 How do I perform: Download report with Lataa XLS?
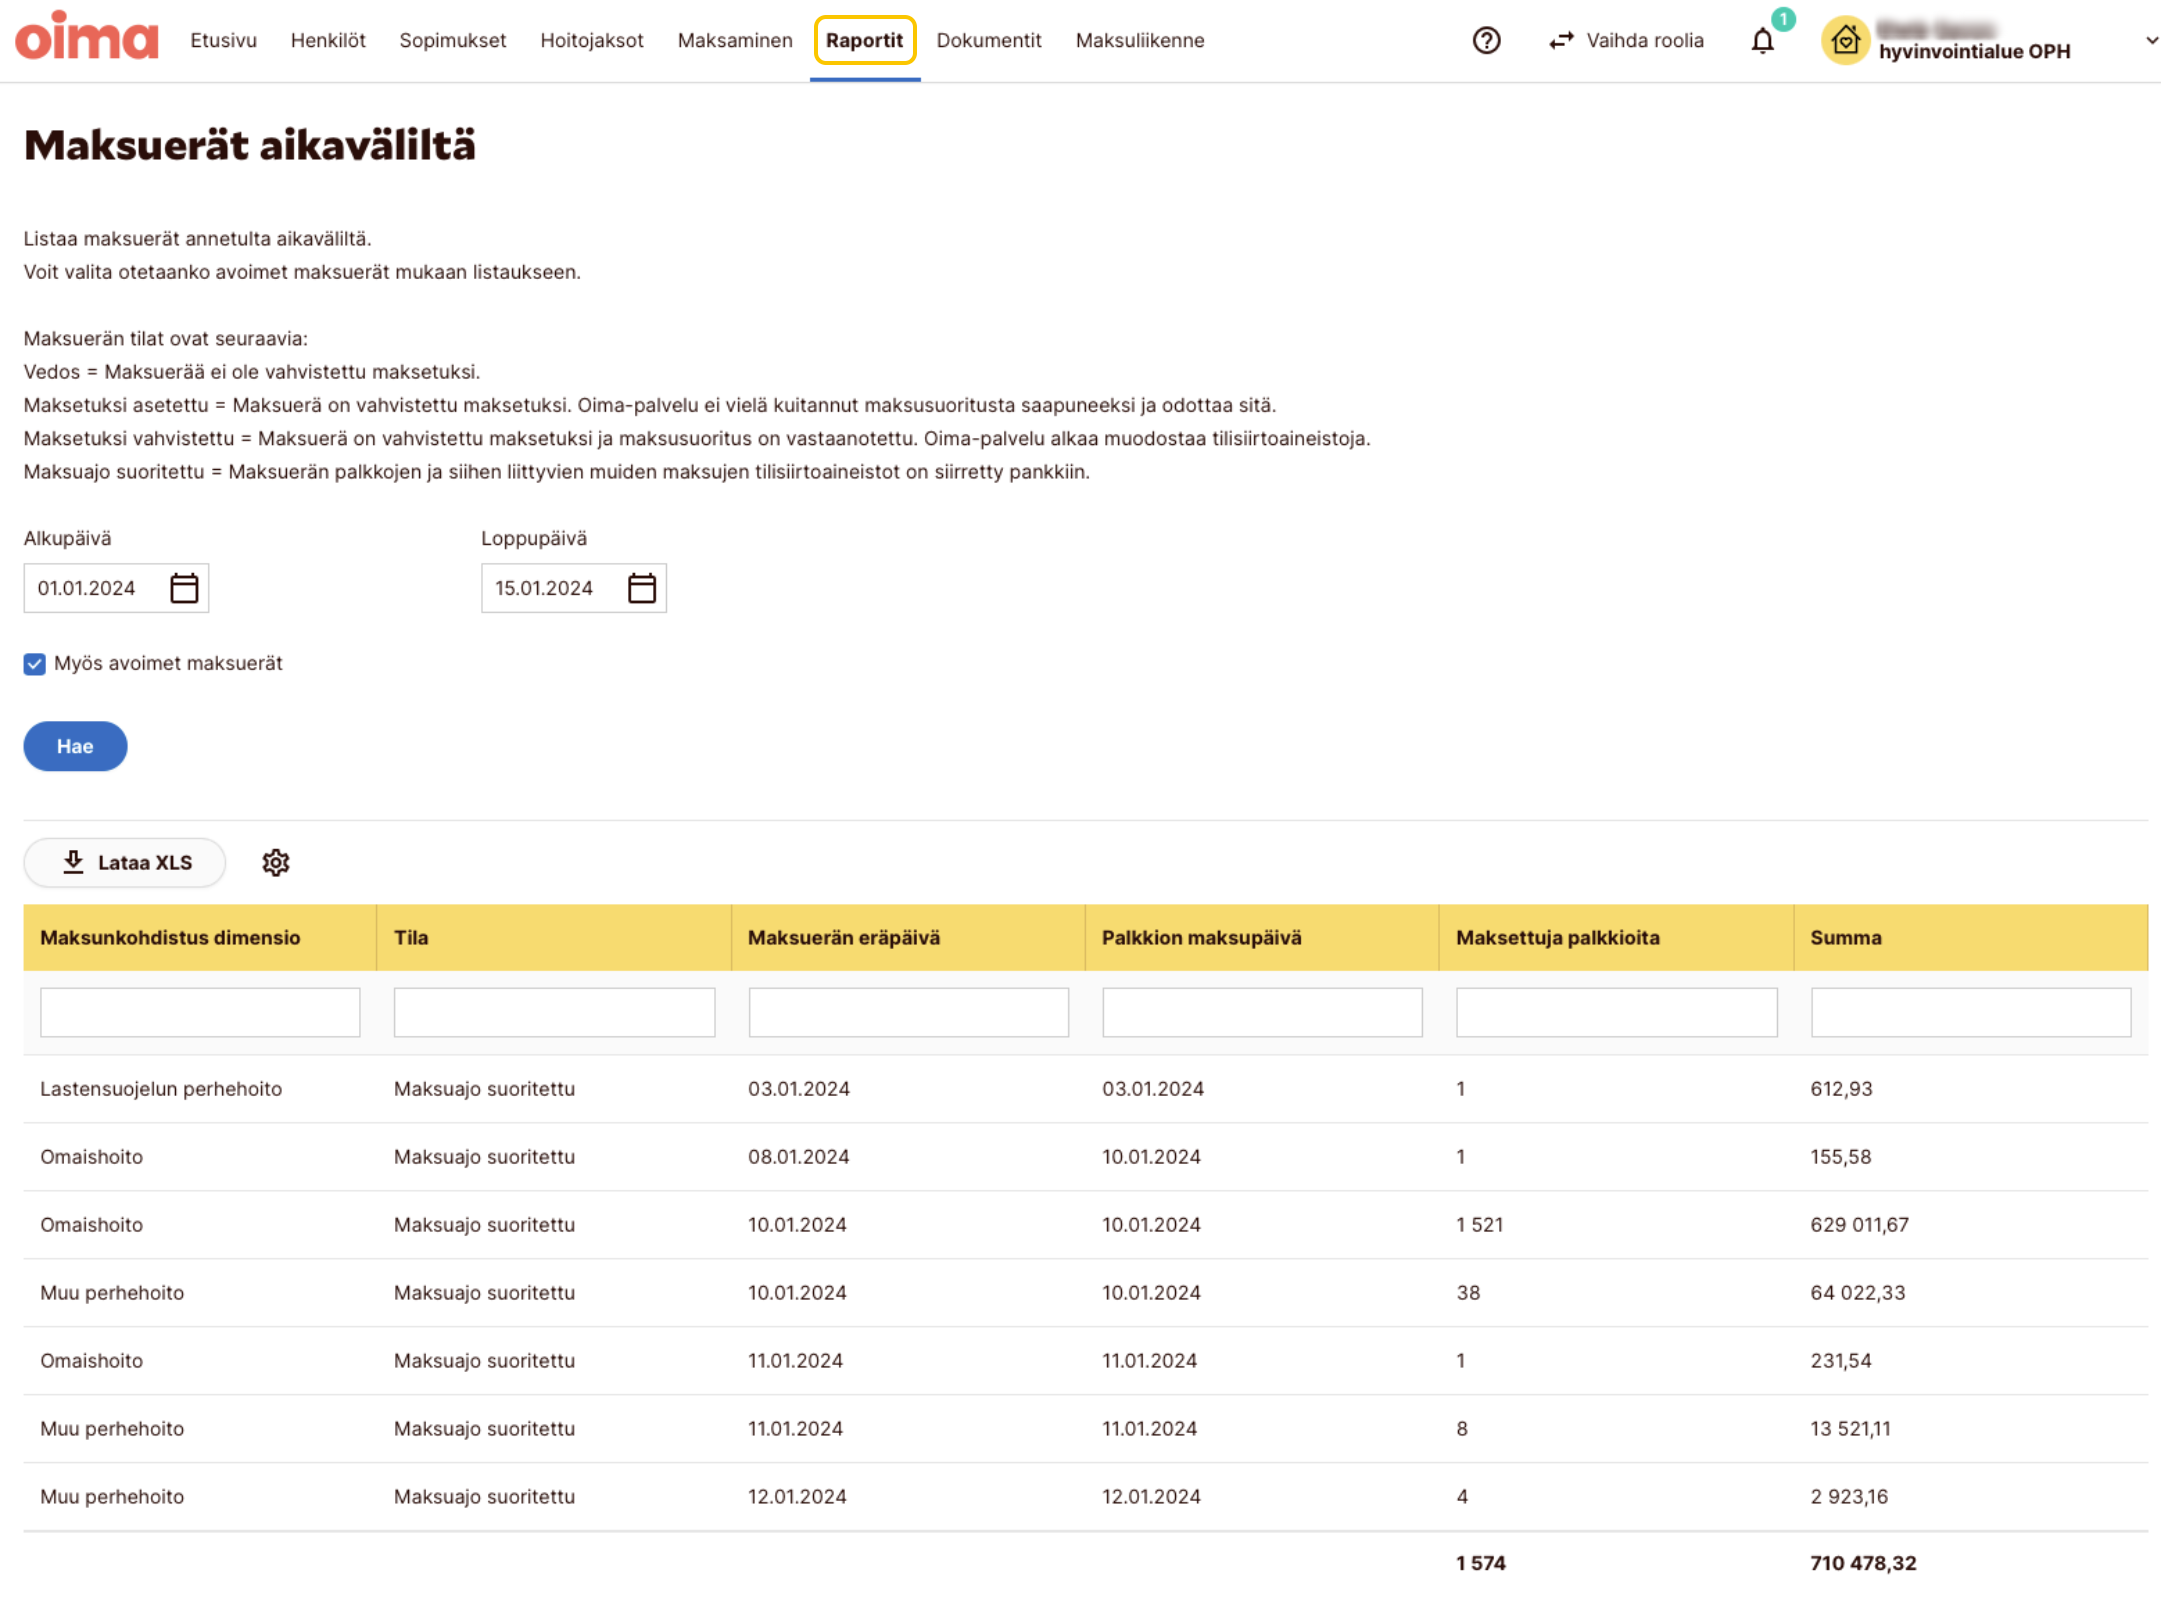(x=125, y=862)
